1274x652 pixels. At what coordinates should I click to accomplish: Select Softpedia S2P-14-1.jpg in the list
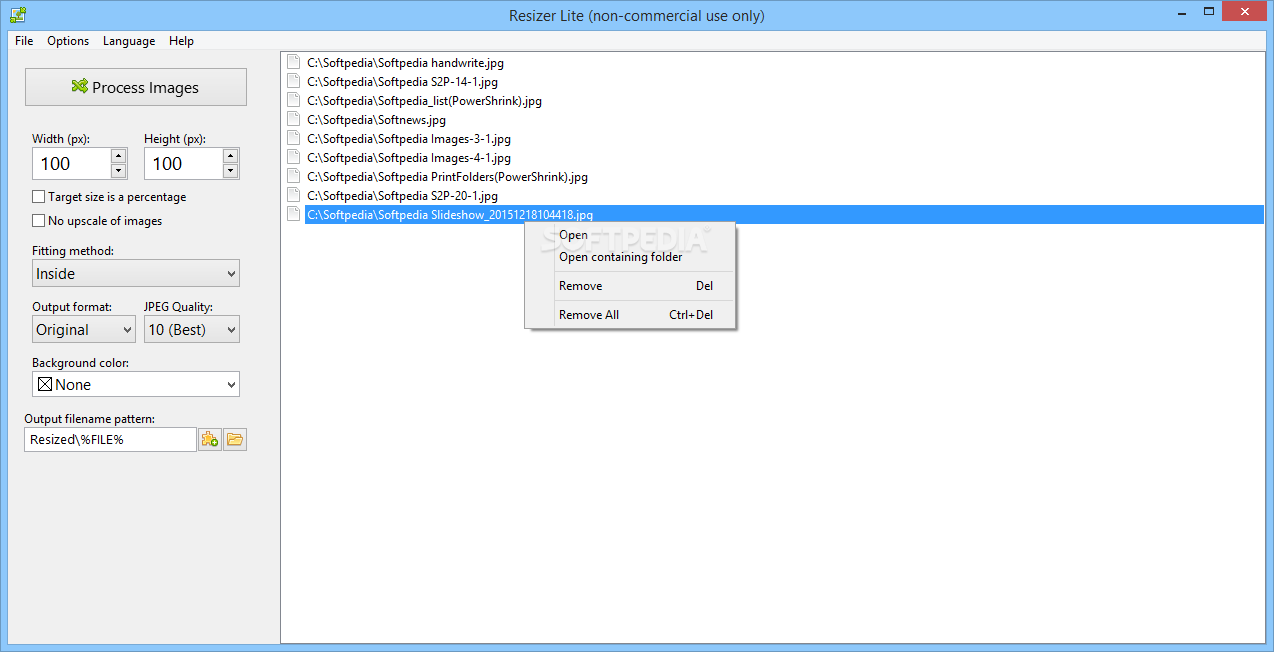click(402, 81)
